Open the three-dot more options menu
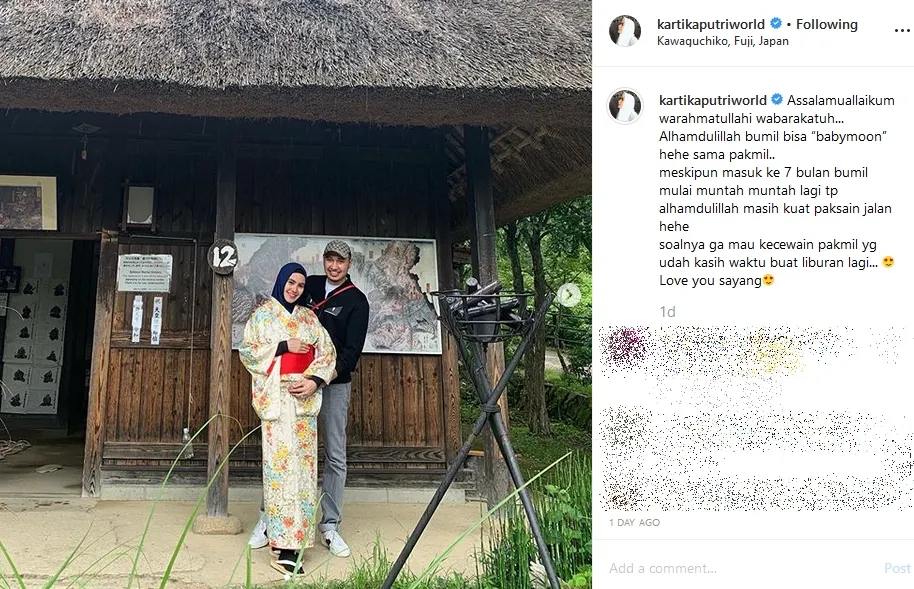The image size is (914, 589). point(902,31)
